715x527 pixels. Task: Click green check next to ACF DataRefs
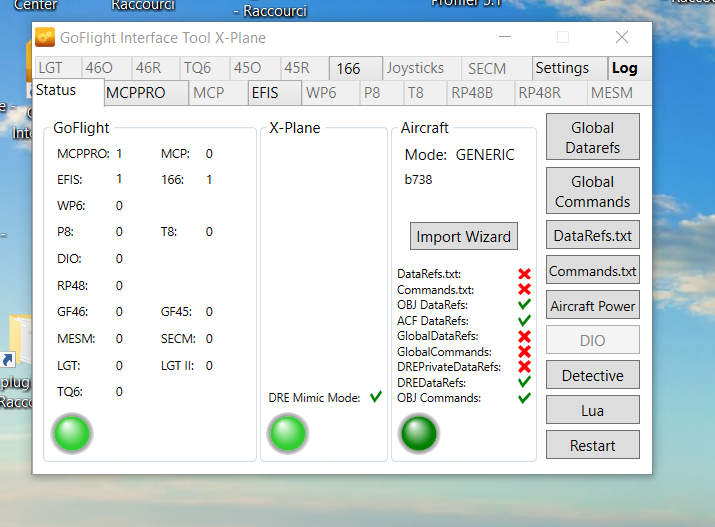(524, 320)
